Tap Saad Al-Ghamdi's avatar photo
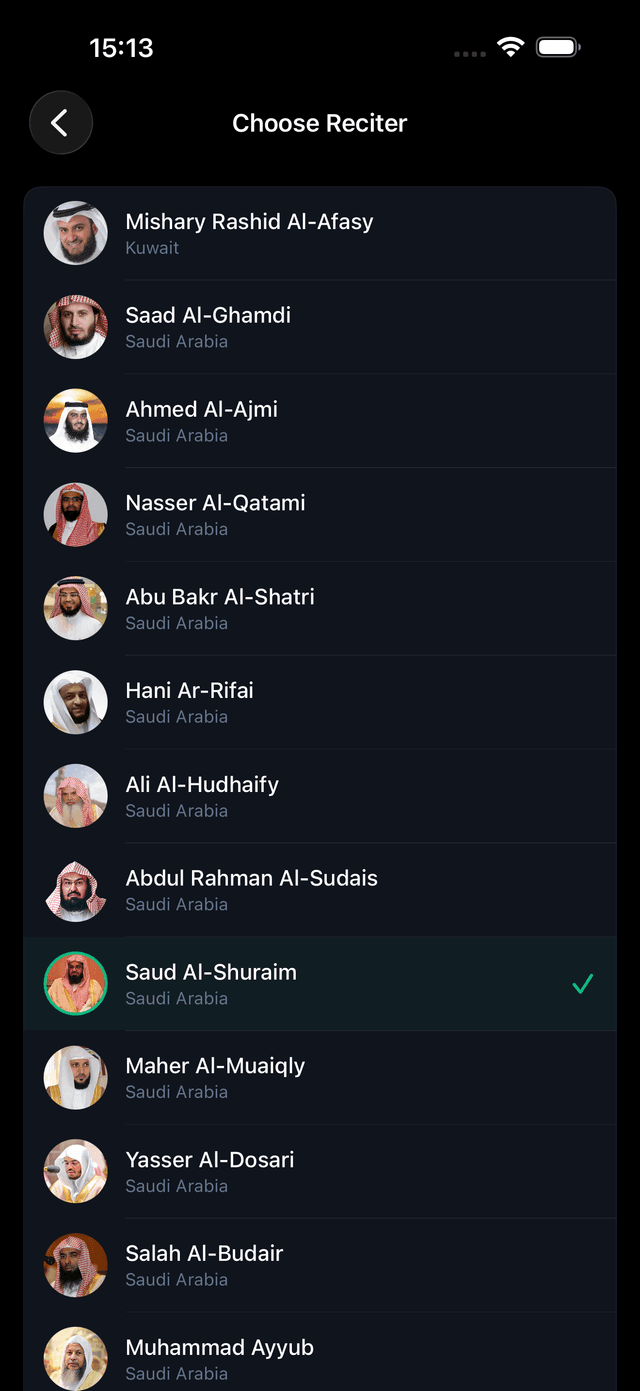Screen dimensions: 640x1391 75,326
